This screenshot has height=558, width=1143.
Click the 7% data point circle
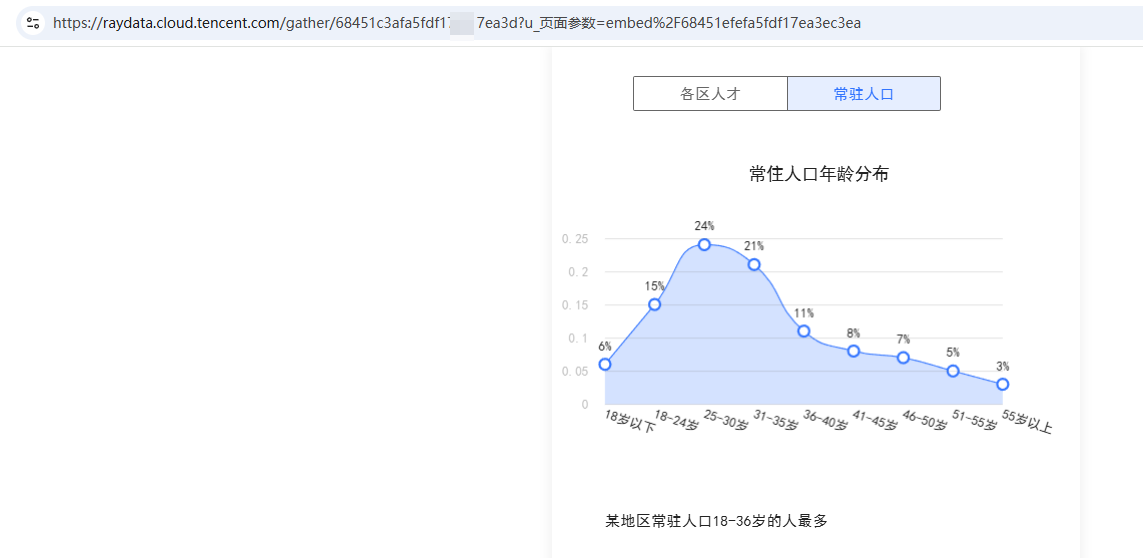coord(903,358)
